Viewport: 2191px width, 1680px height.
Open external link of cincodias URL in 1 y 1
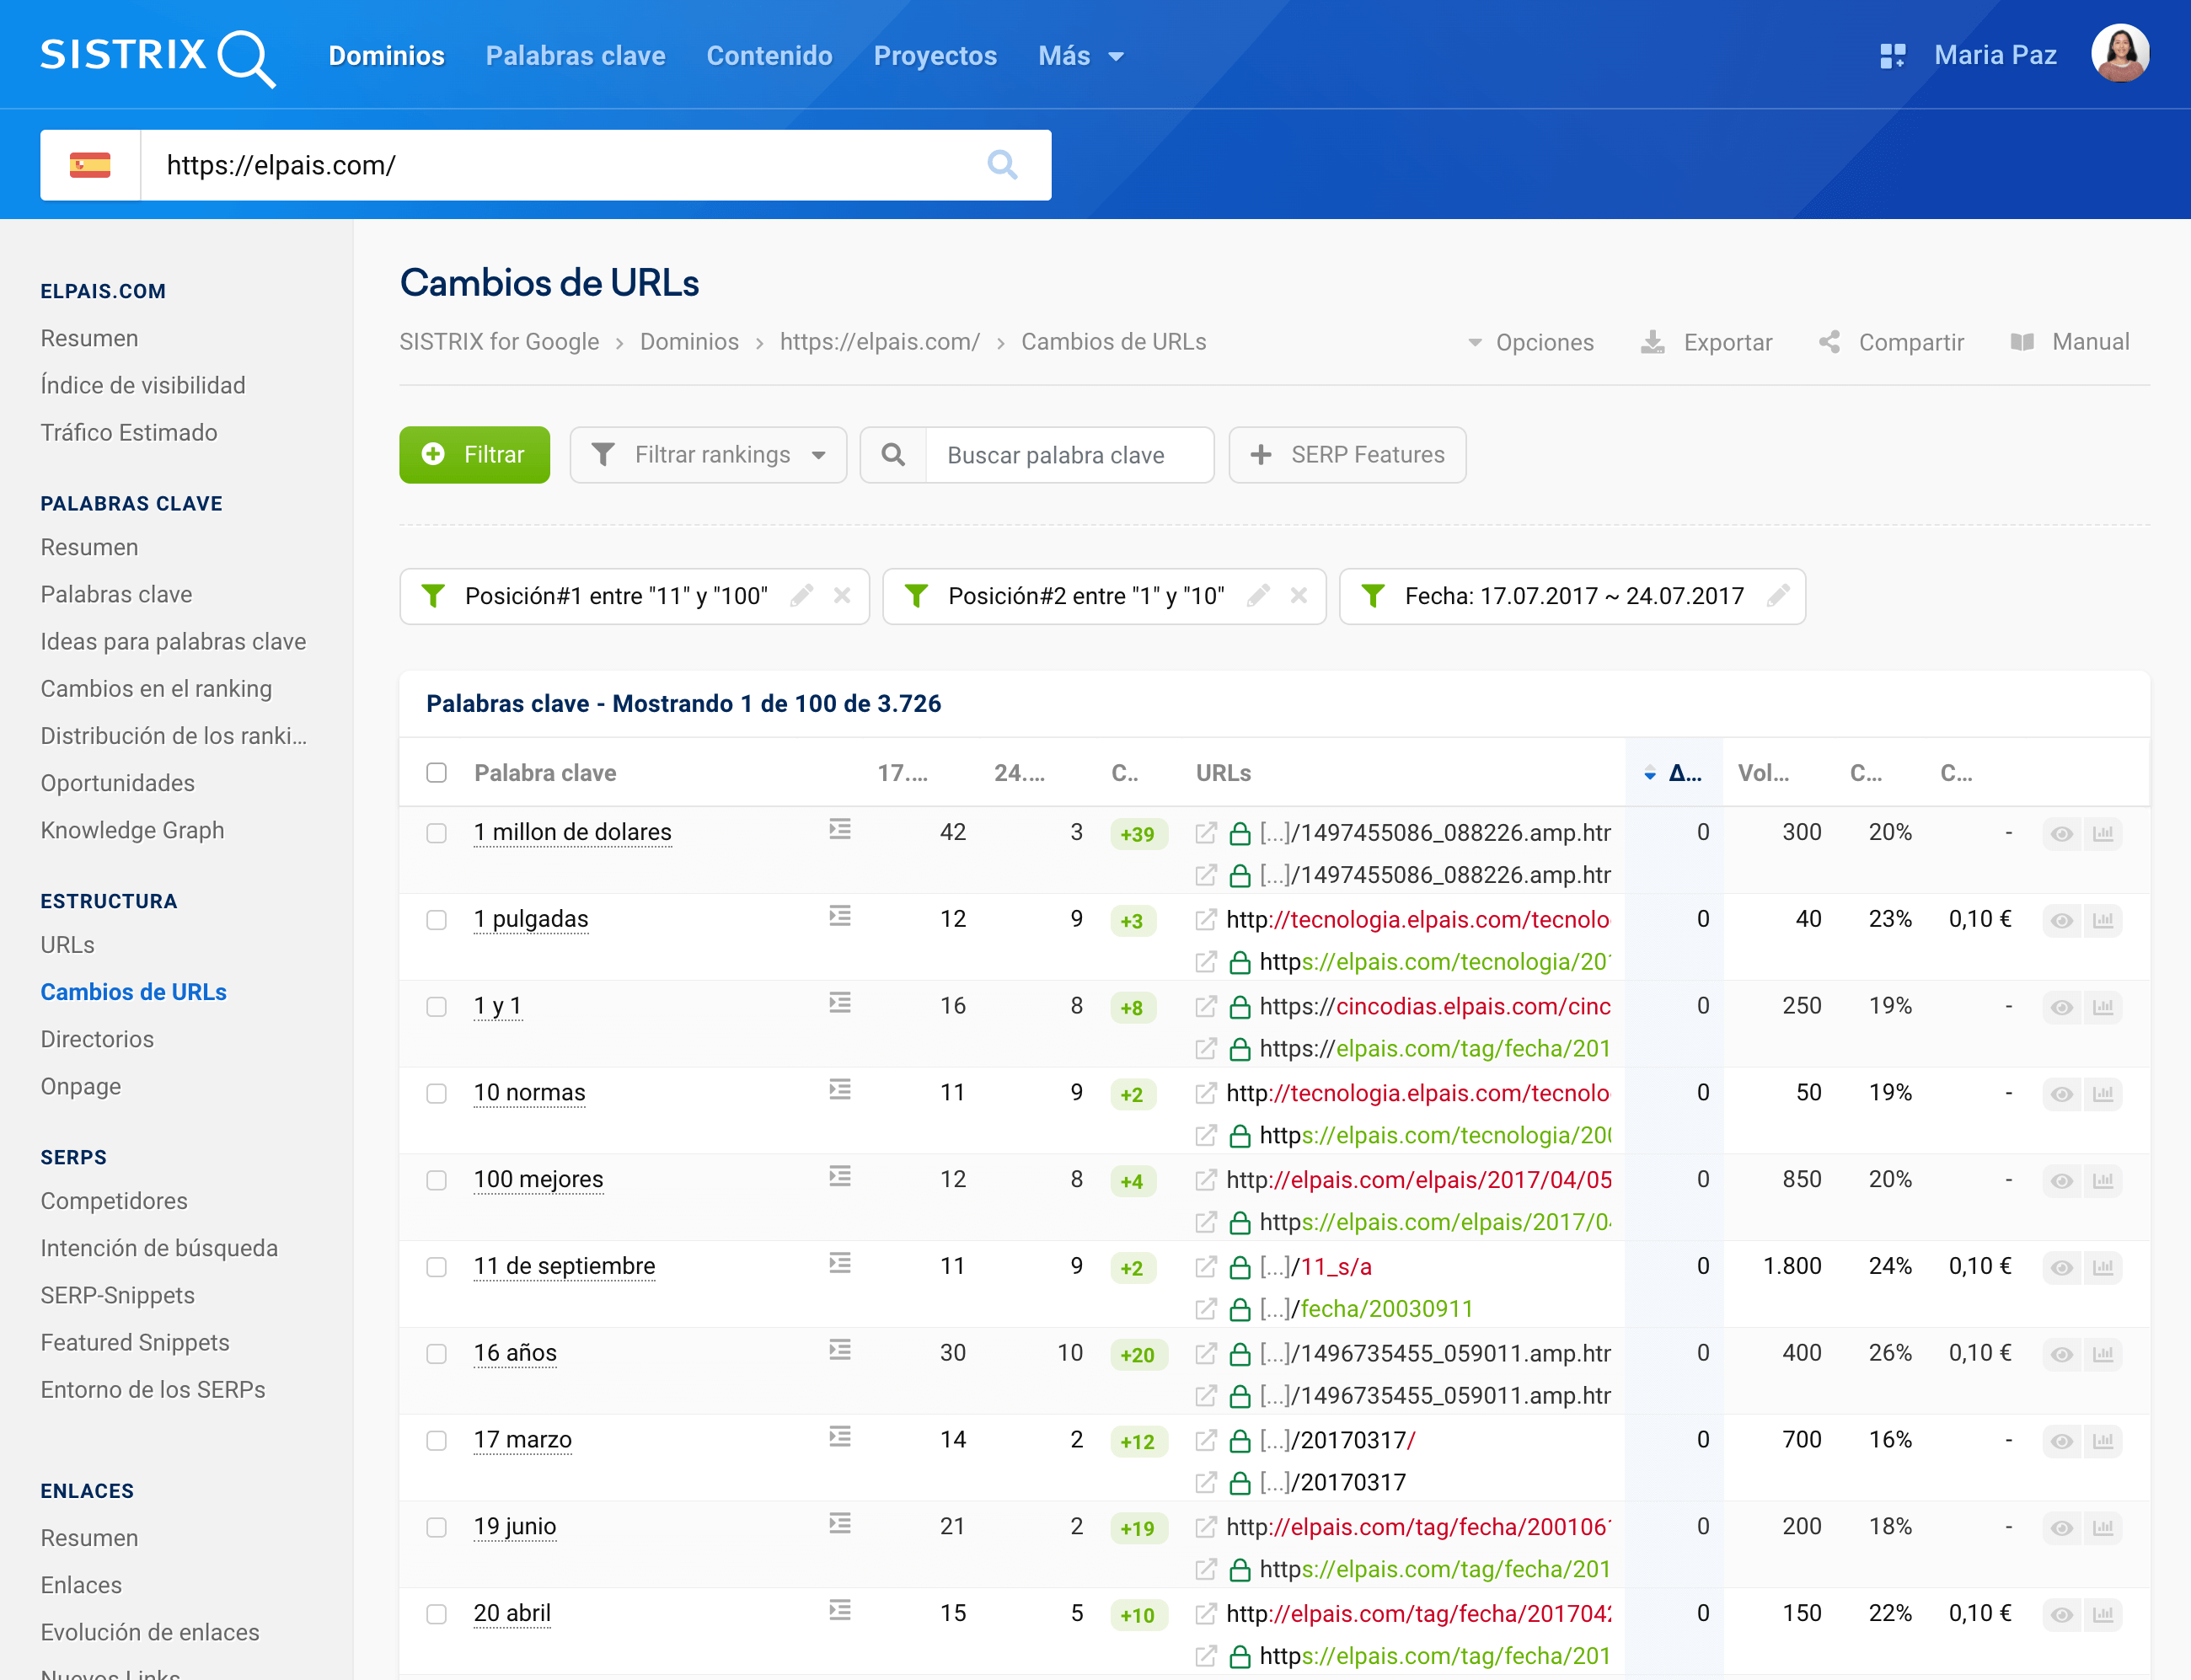coord(1206,1006)
